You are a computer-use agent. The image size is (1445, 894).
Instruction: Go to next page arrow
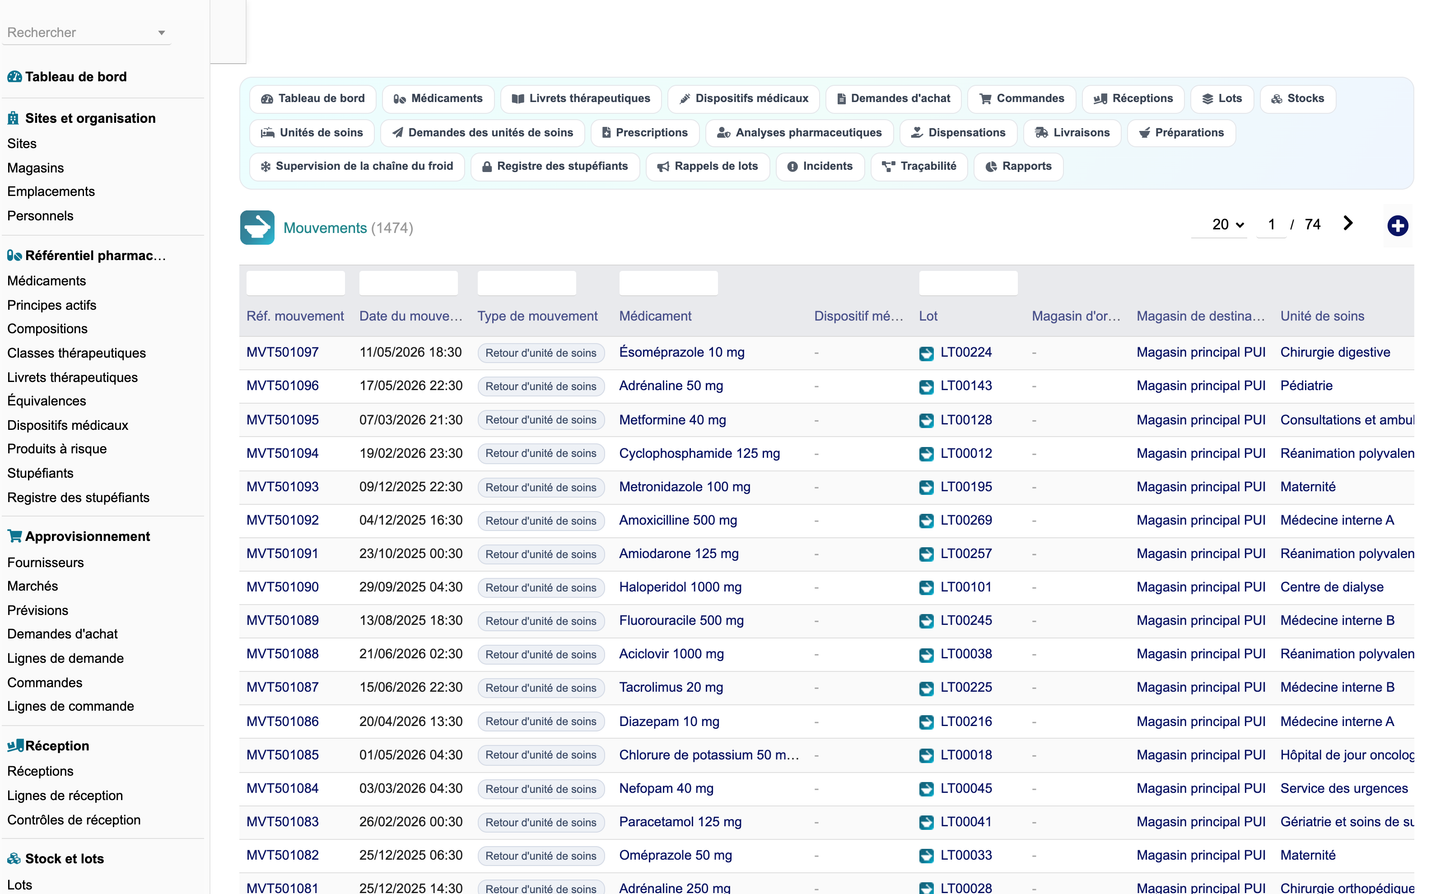point(1348,224)
